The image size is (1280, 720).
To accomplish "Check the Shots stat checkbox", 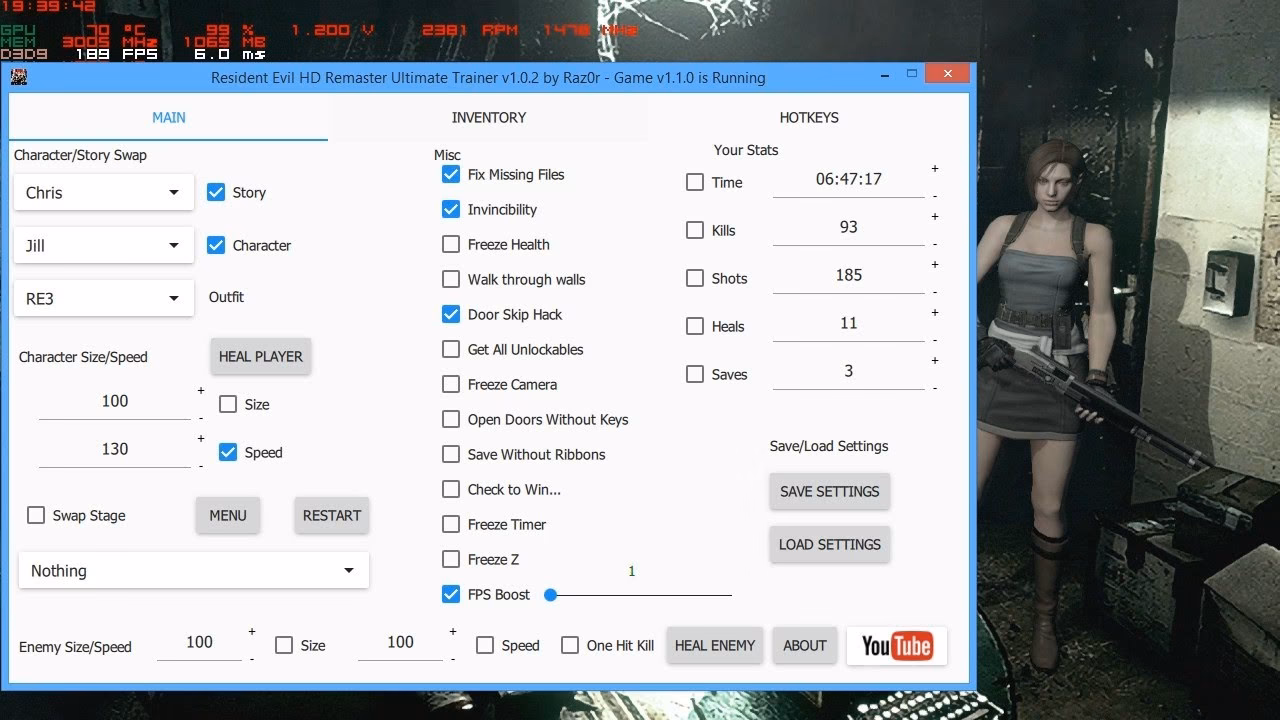I will [x=695, y=278].
